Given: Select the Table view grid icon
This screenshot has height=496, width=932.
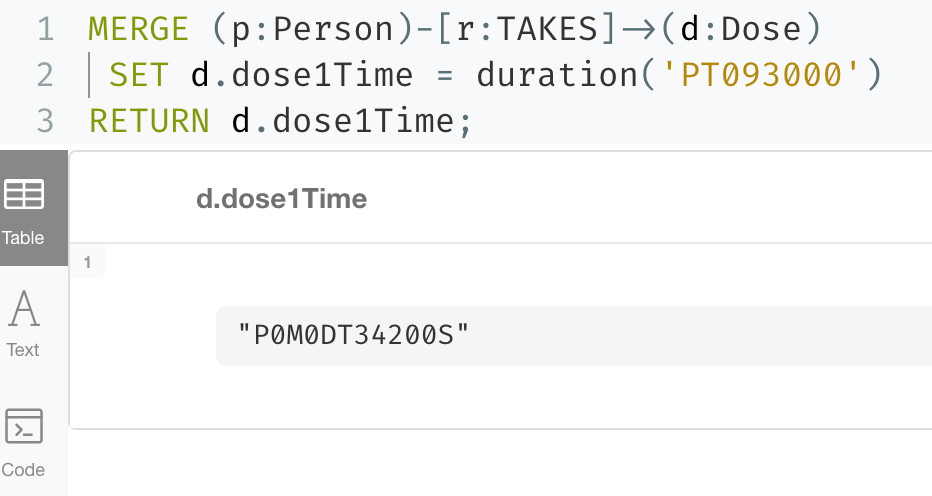Looking at the screenshot, I should pyautogui.click(x=24, y=194).
